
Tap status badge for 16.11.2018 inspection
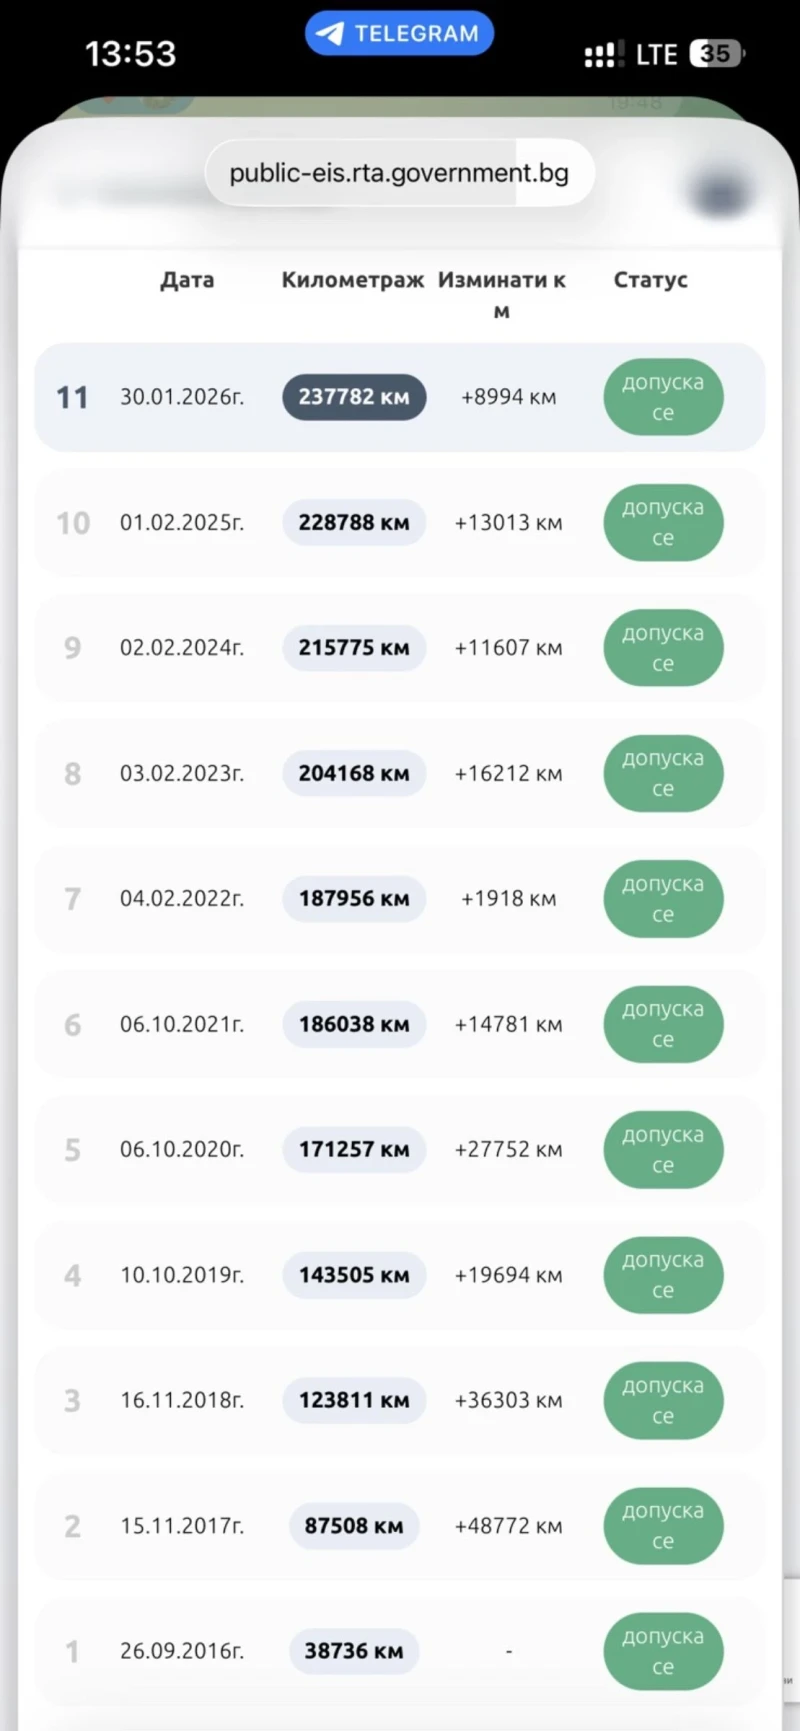[663, 1400]
